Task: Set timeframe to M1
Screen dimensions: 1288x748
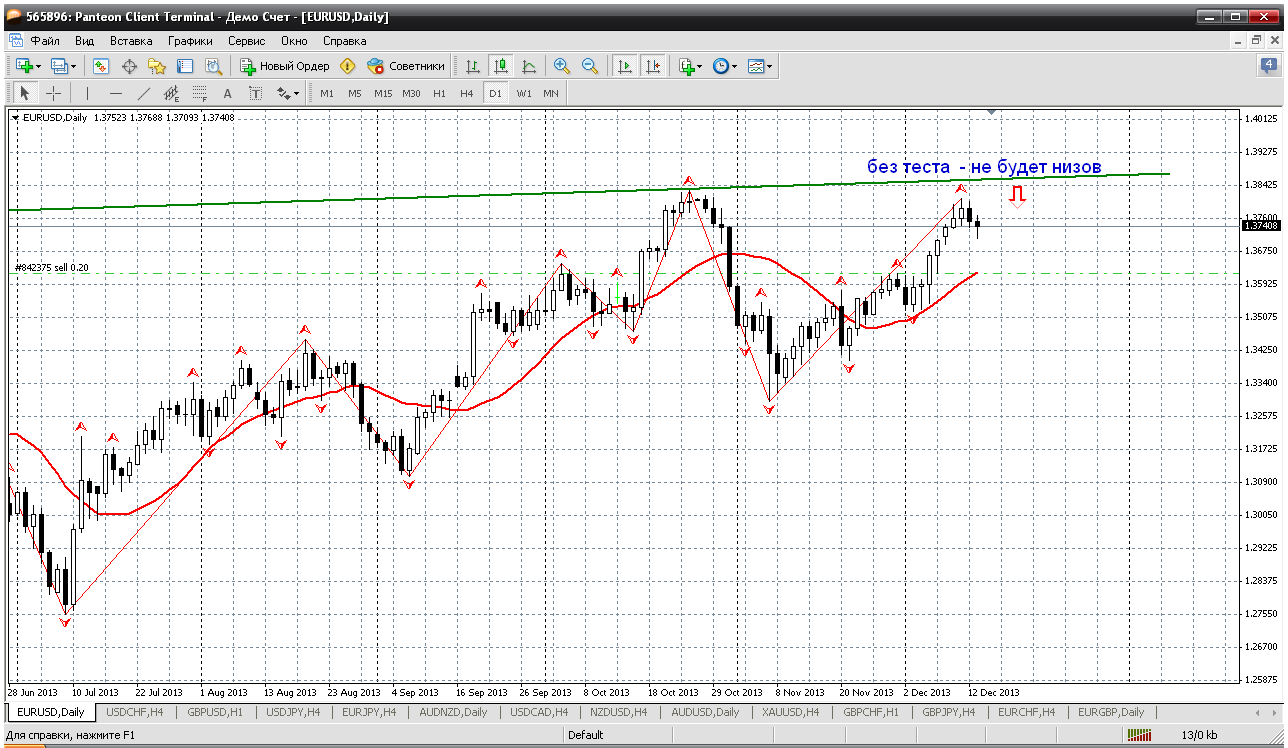Action: coord(327,93)
